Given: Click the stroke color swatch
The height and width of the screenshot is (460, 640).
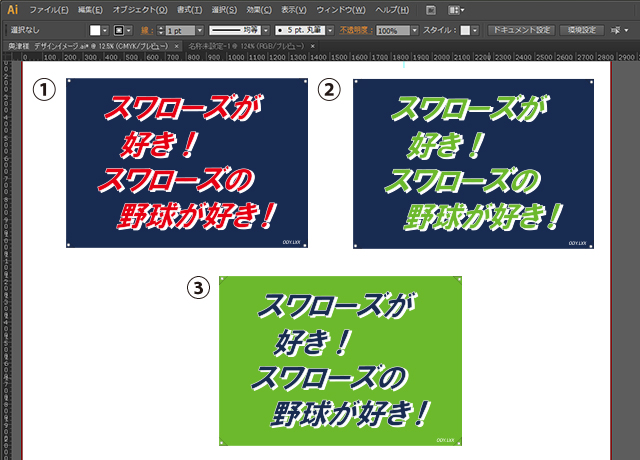Looking at the screenshot, I should coord(119,30).
